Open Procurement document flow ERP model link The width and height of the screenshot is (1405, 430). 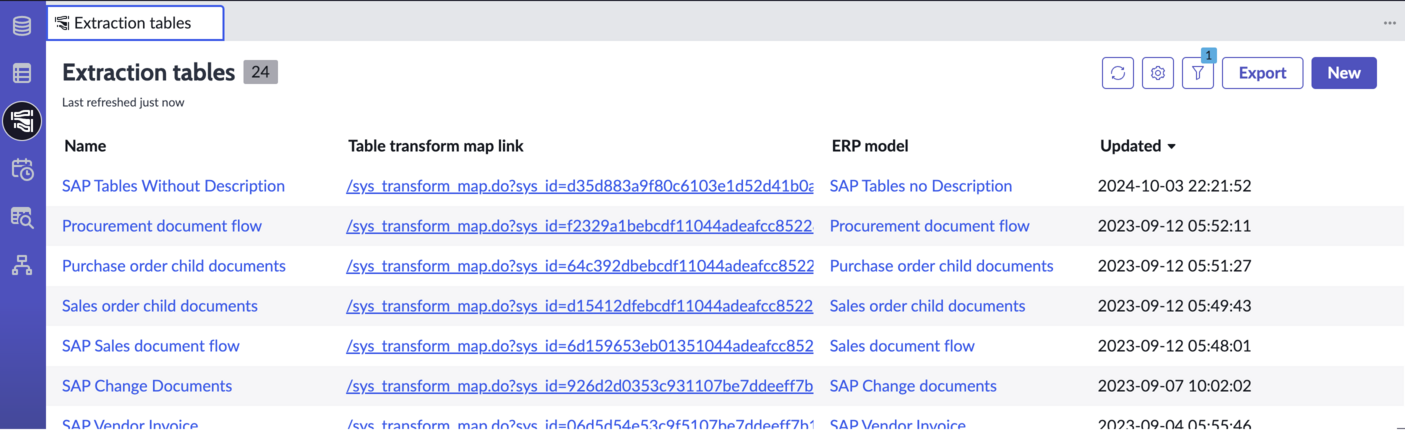[x=930, y=226]
